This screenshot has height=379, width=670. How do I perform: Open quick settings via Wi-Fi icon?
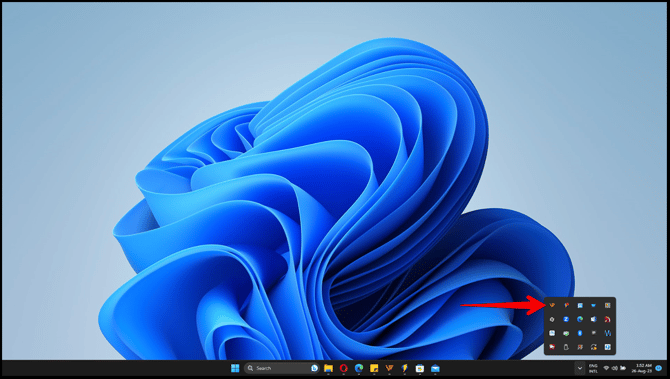click(606, 368)
